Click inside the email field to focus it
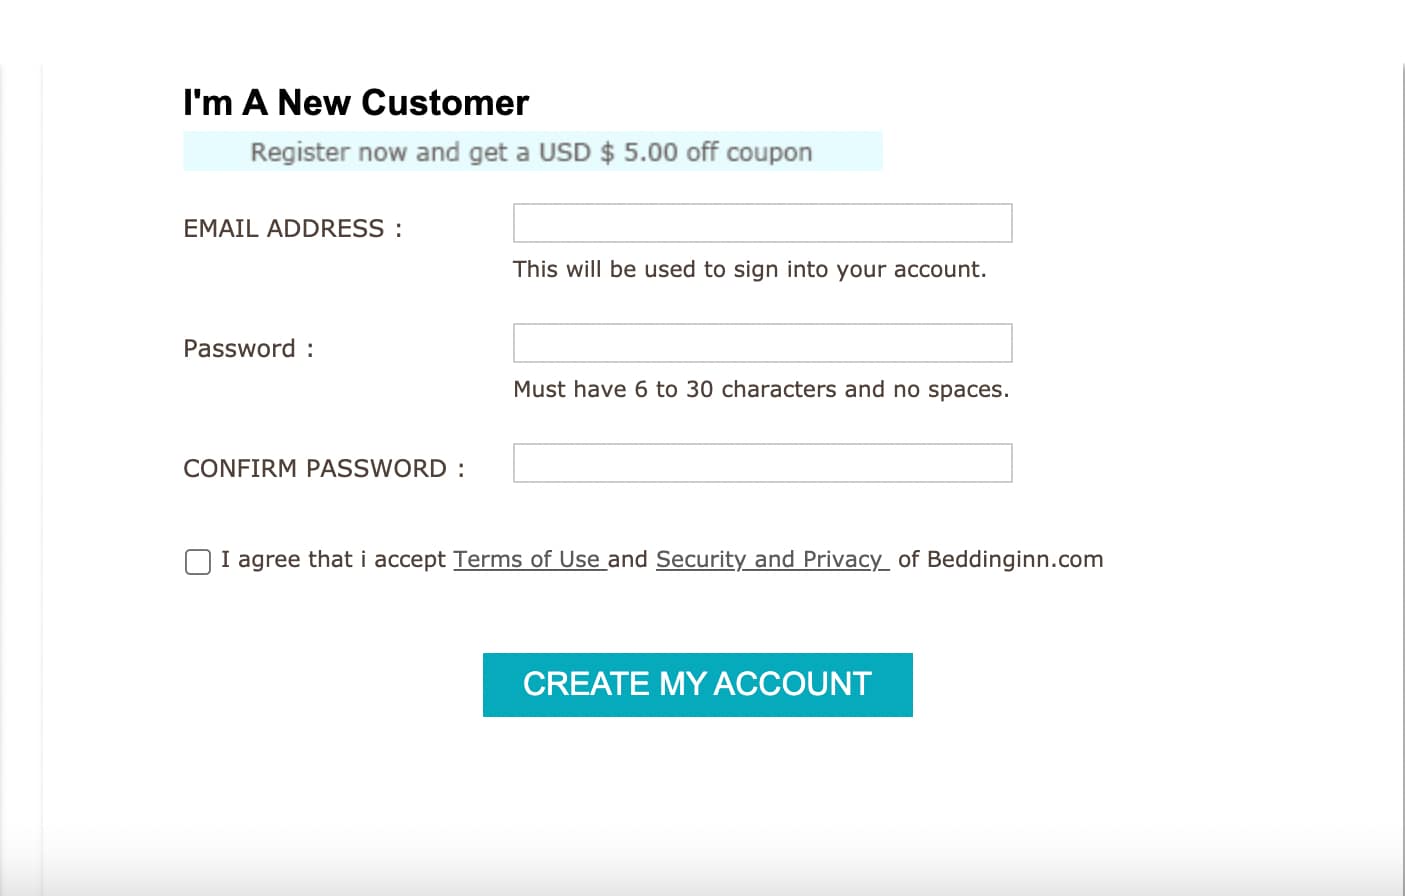 762,222
